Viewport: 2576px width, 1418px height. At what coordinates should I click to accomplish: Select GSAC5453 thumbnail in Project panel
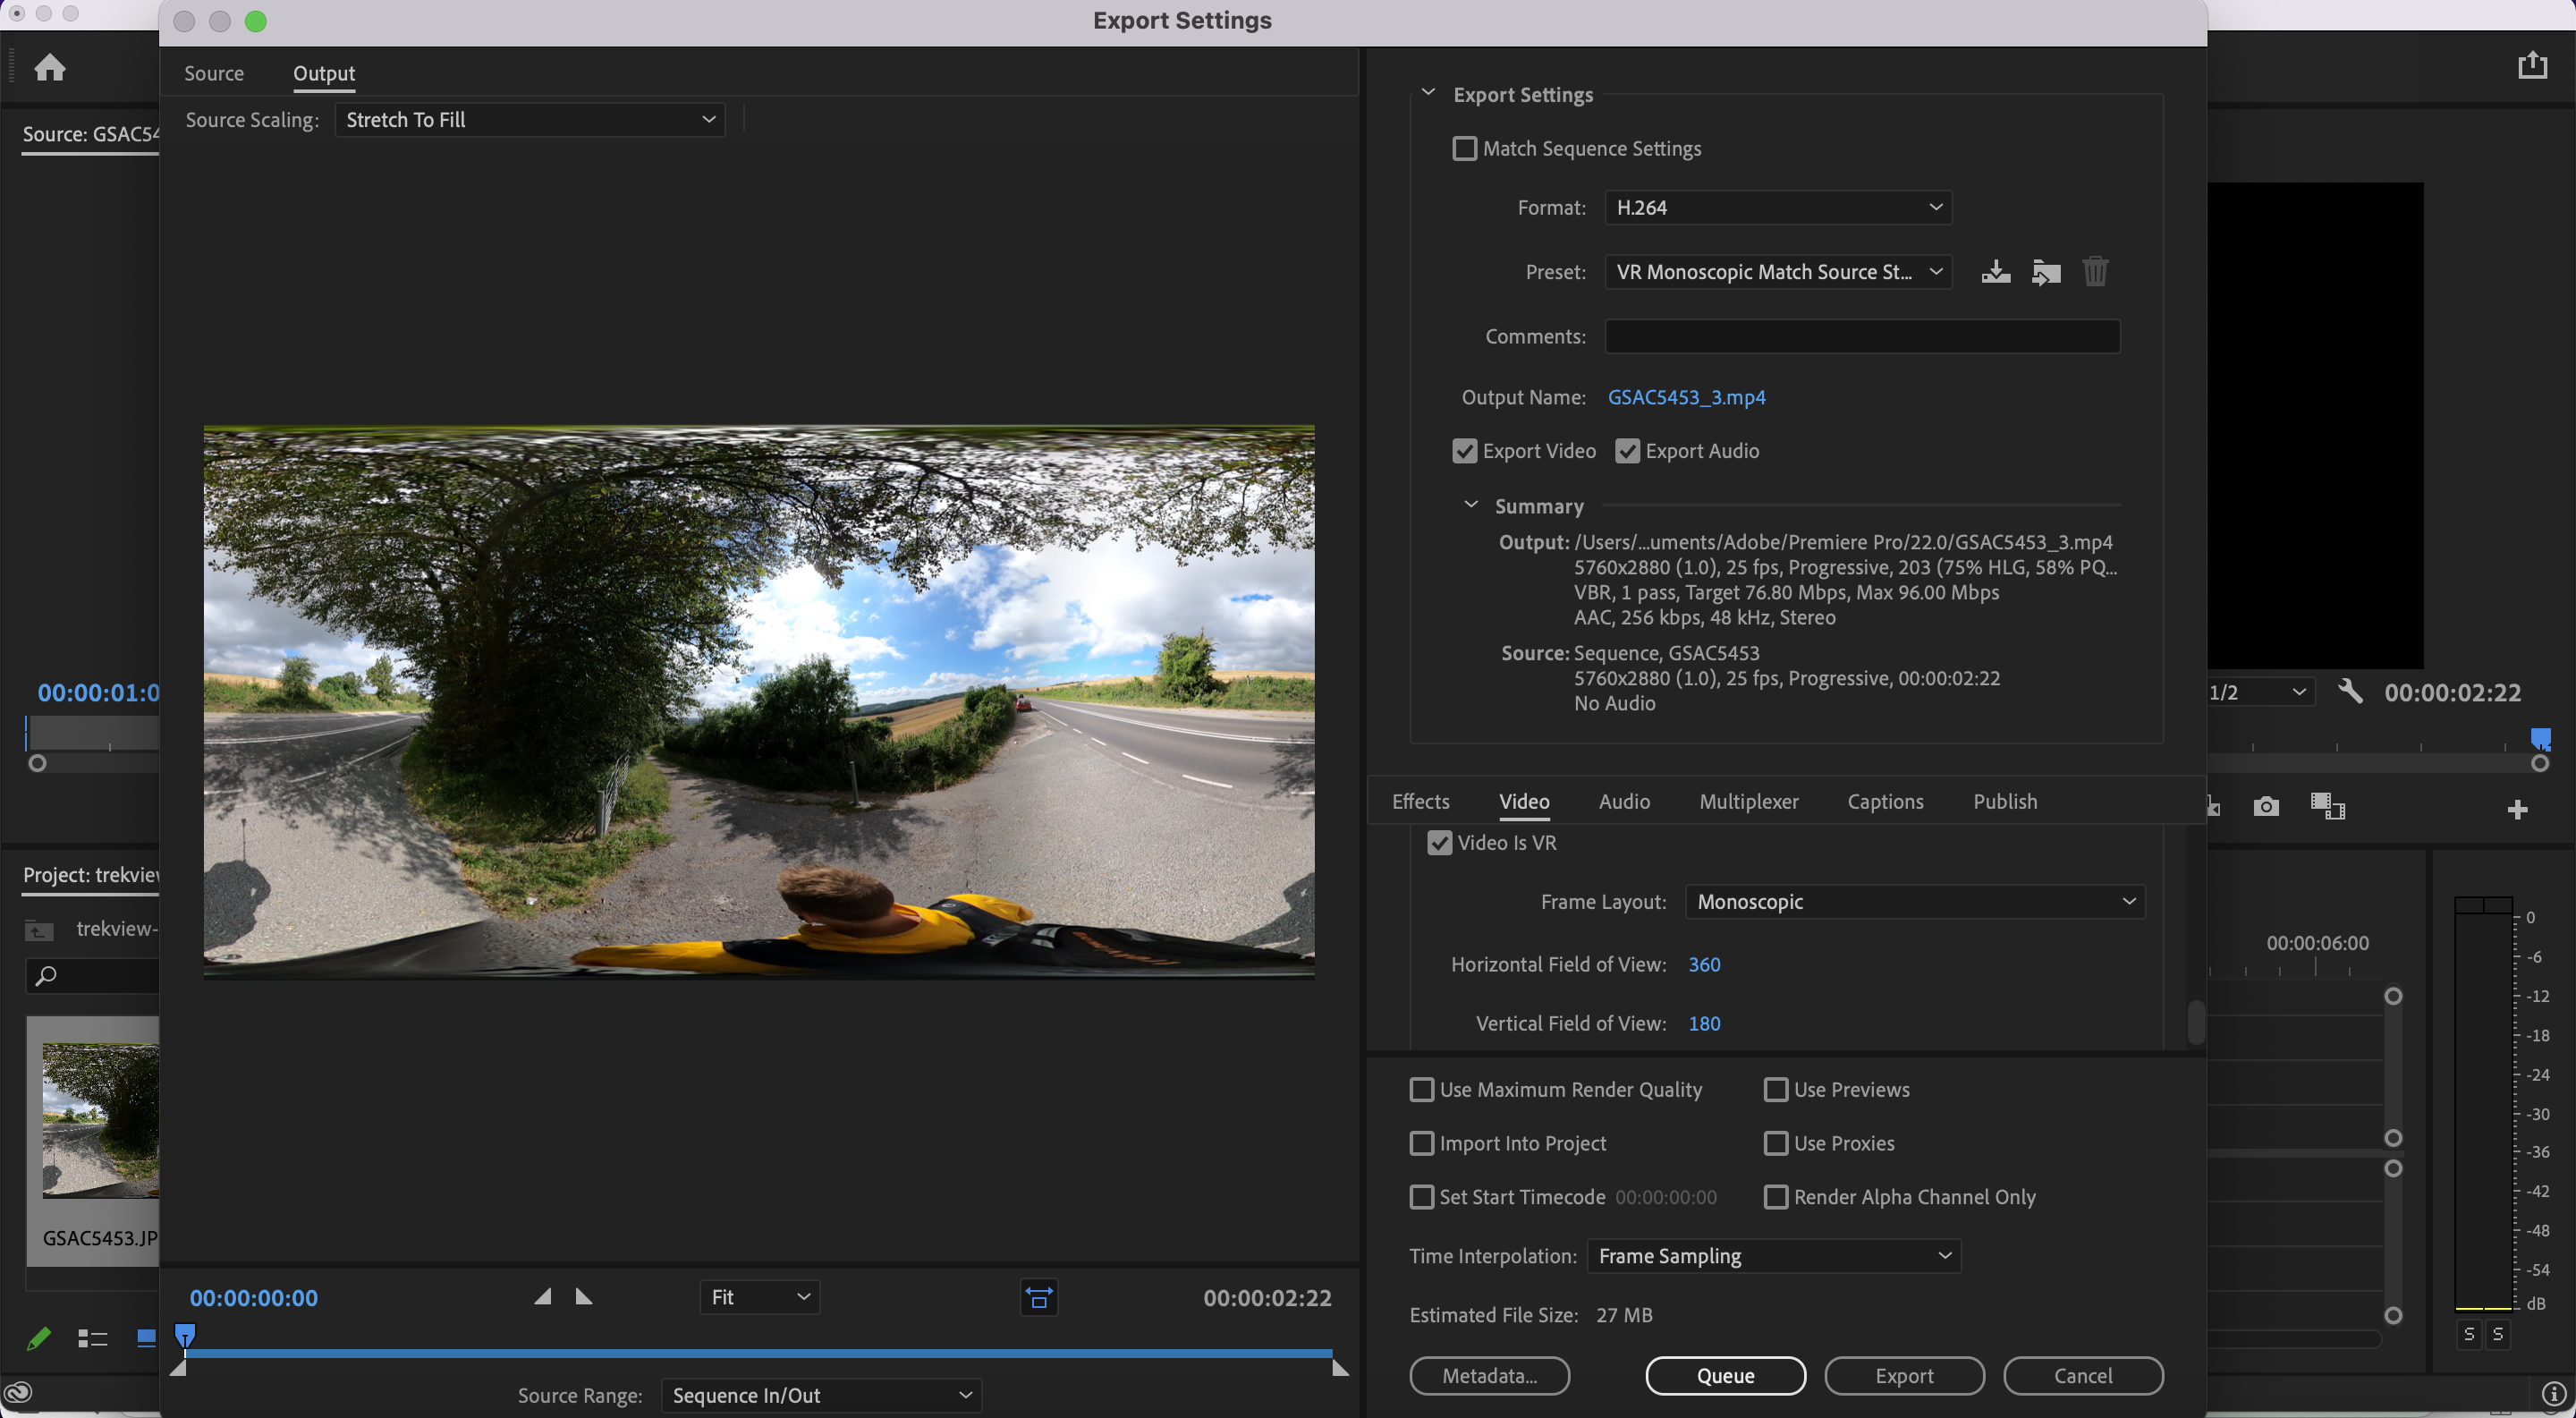click(x=100, y=1119)
